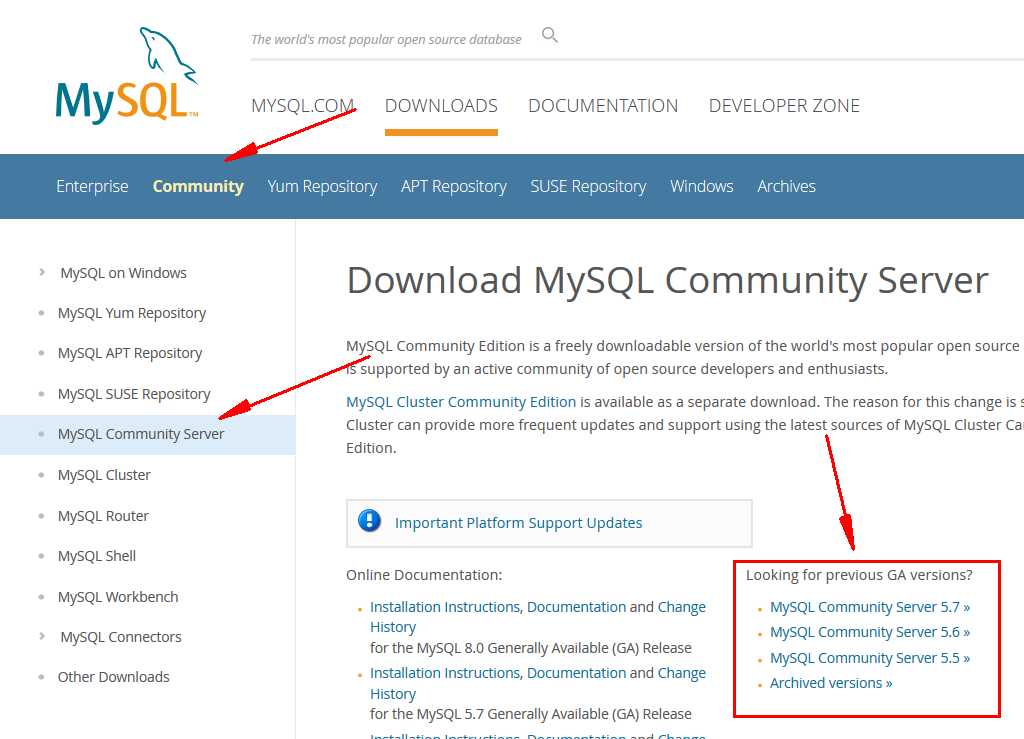Select the DOWNLOADS top menu
This screenshot has width=1024, height=739.
pyautogui.click(x=441, y=106)
